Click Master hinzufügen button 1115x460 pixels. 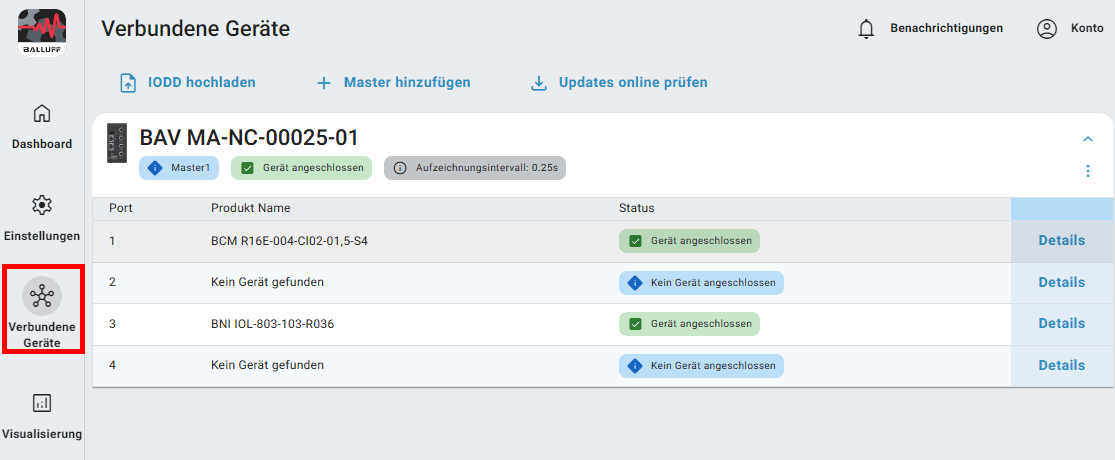[393, 83]
